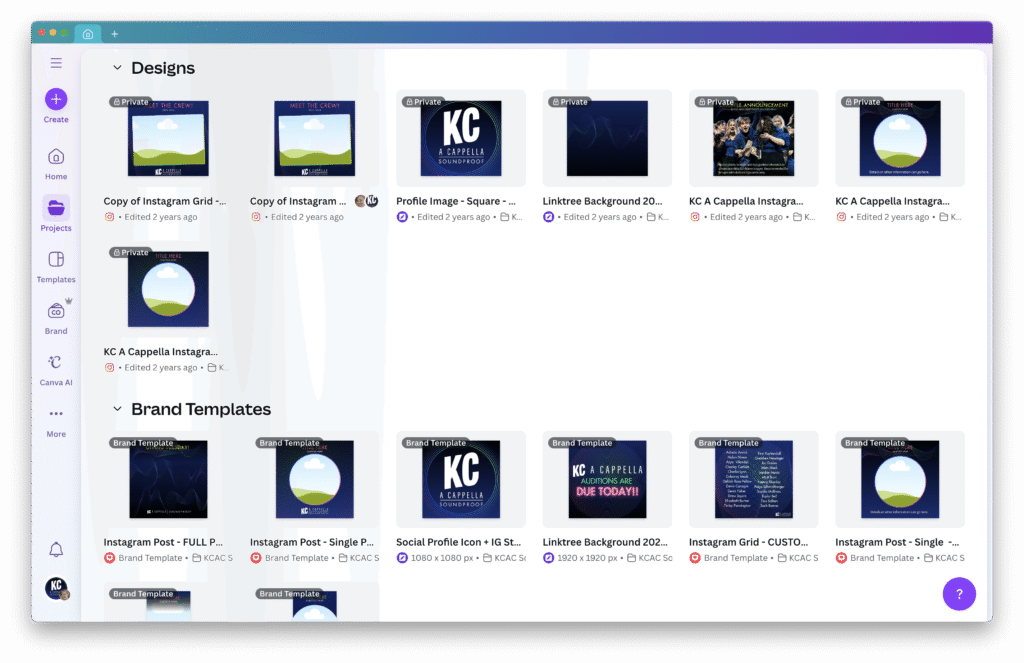
Task: Open Linktree Background 202... brand template
Action: coord(607,479)
